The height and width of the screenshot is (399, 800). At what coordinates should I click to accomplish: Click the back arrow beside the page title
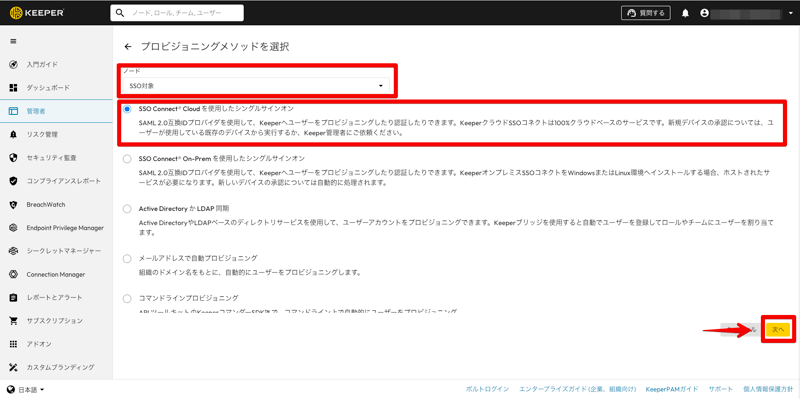pos(128,47)
